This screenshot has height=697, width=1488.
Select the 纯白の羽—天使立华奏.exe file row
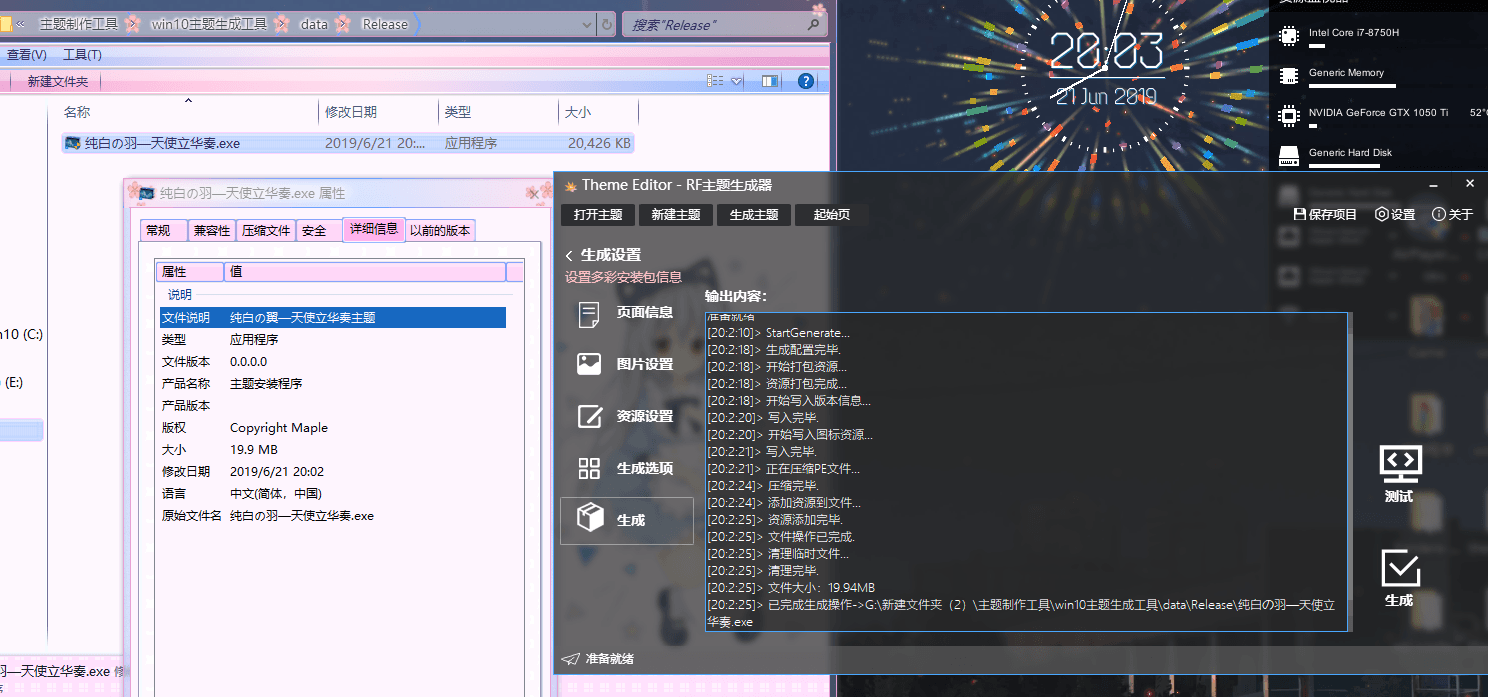point(347,143)
